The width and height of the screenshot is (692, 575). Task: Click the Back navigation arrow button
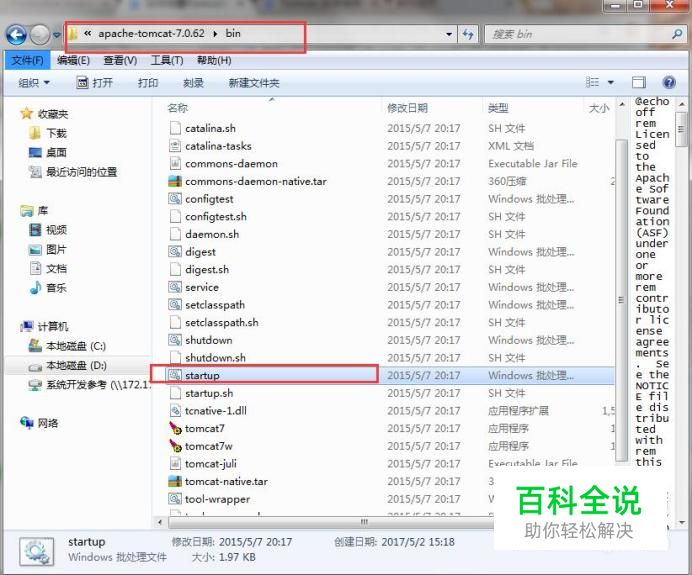[x=16, y=35]
